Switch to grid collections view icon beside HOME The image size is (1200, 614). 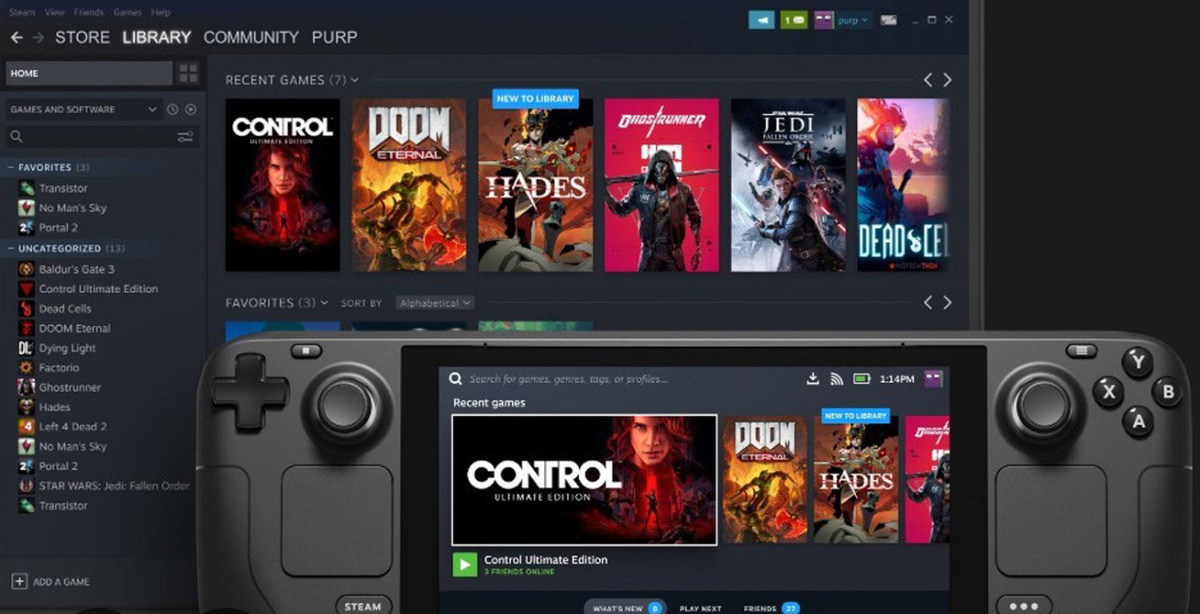(x=188, y=73)
